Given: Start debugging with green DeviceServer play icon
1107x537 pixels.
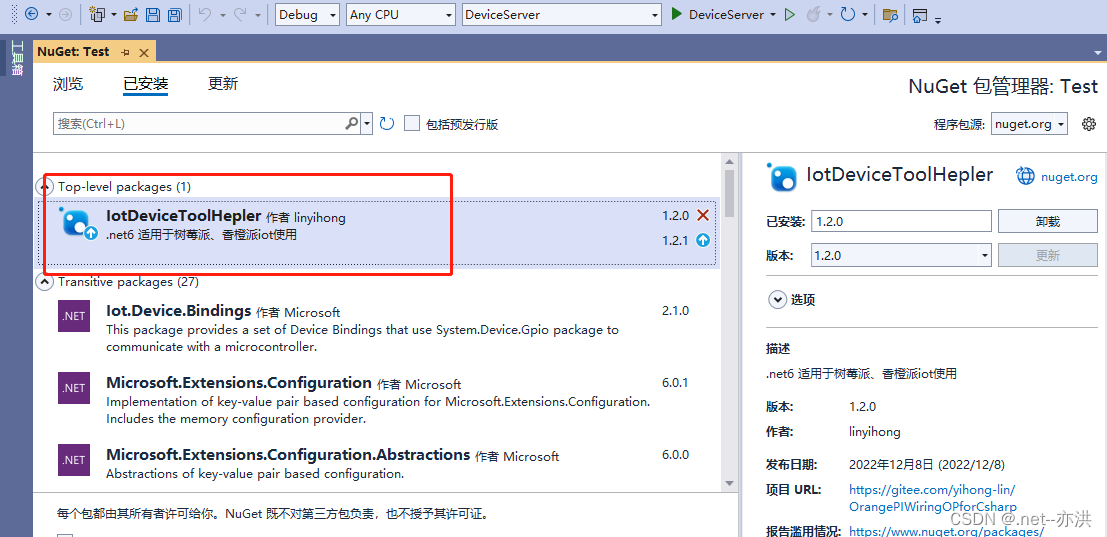Looking at the screenshot, I should point(677,14).
